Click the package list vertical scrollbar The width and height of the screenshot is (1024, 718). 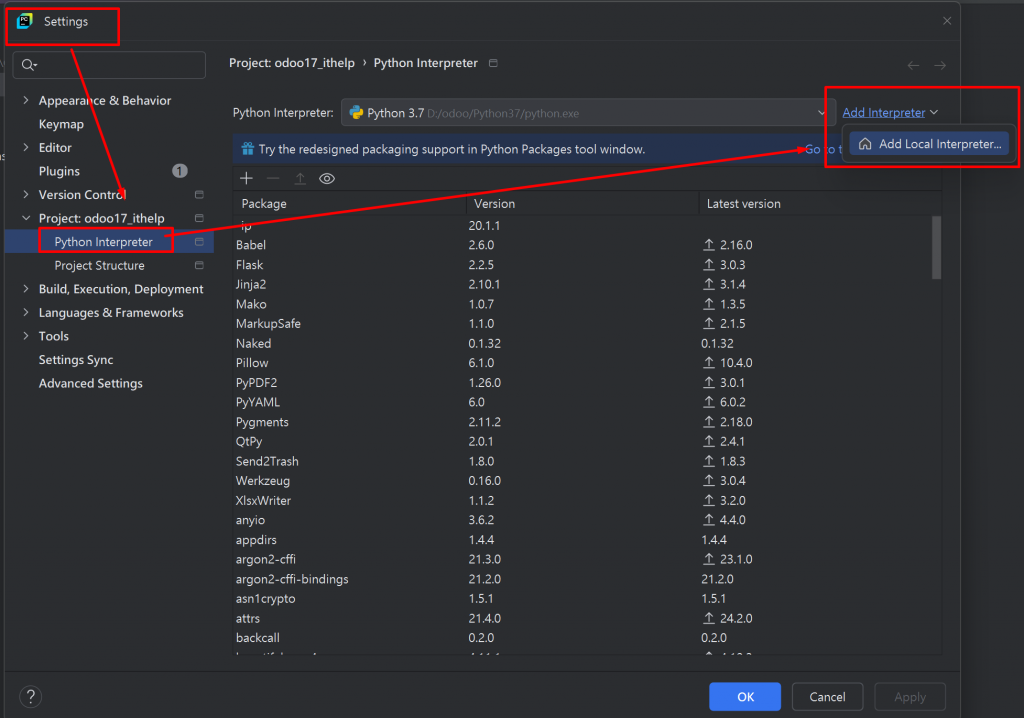coord(936,248)
